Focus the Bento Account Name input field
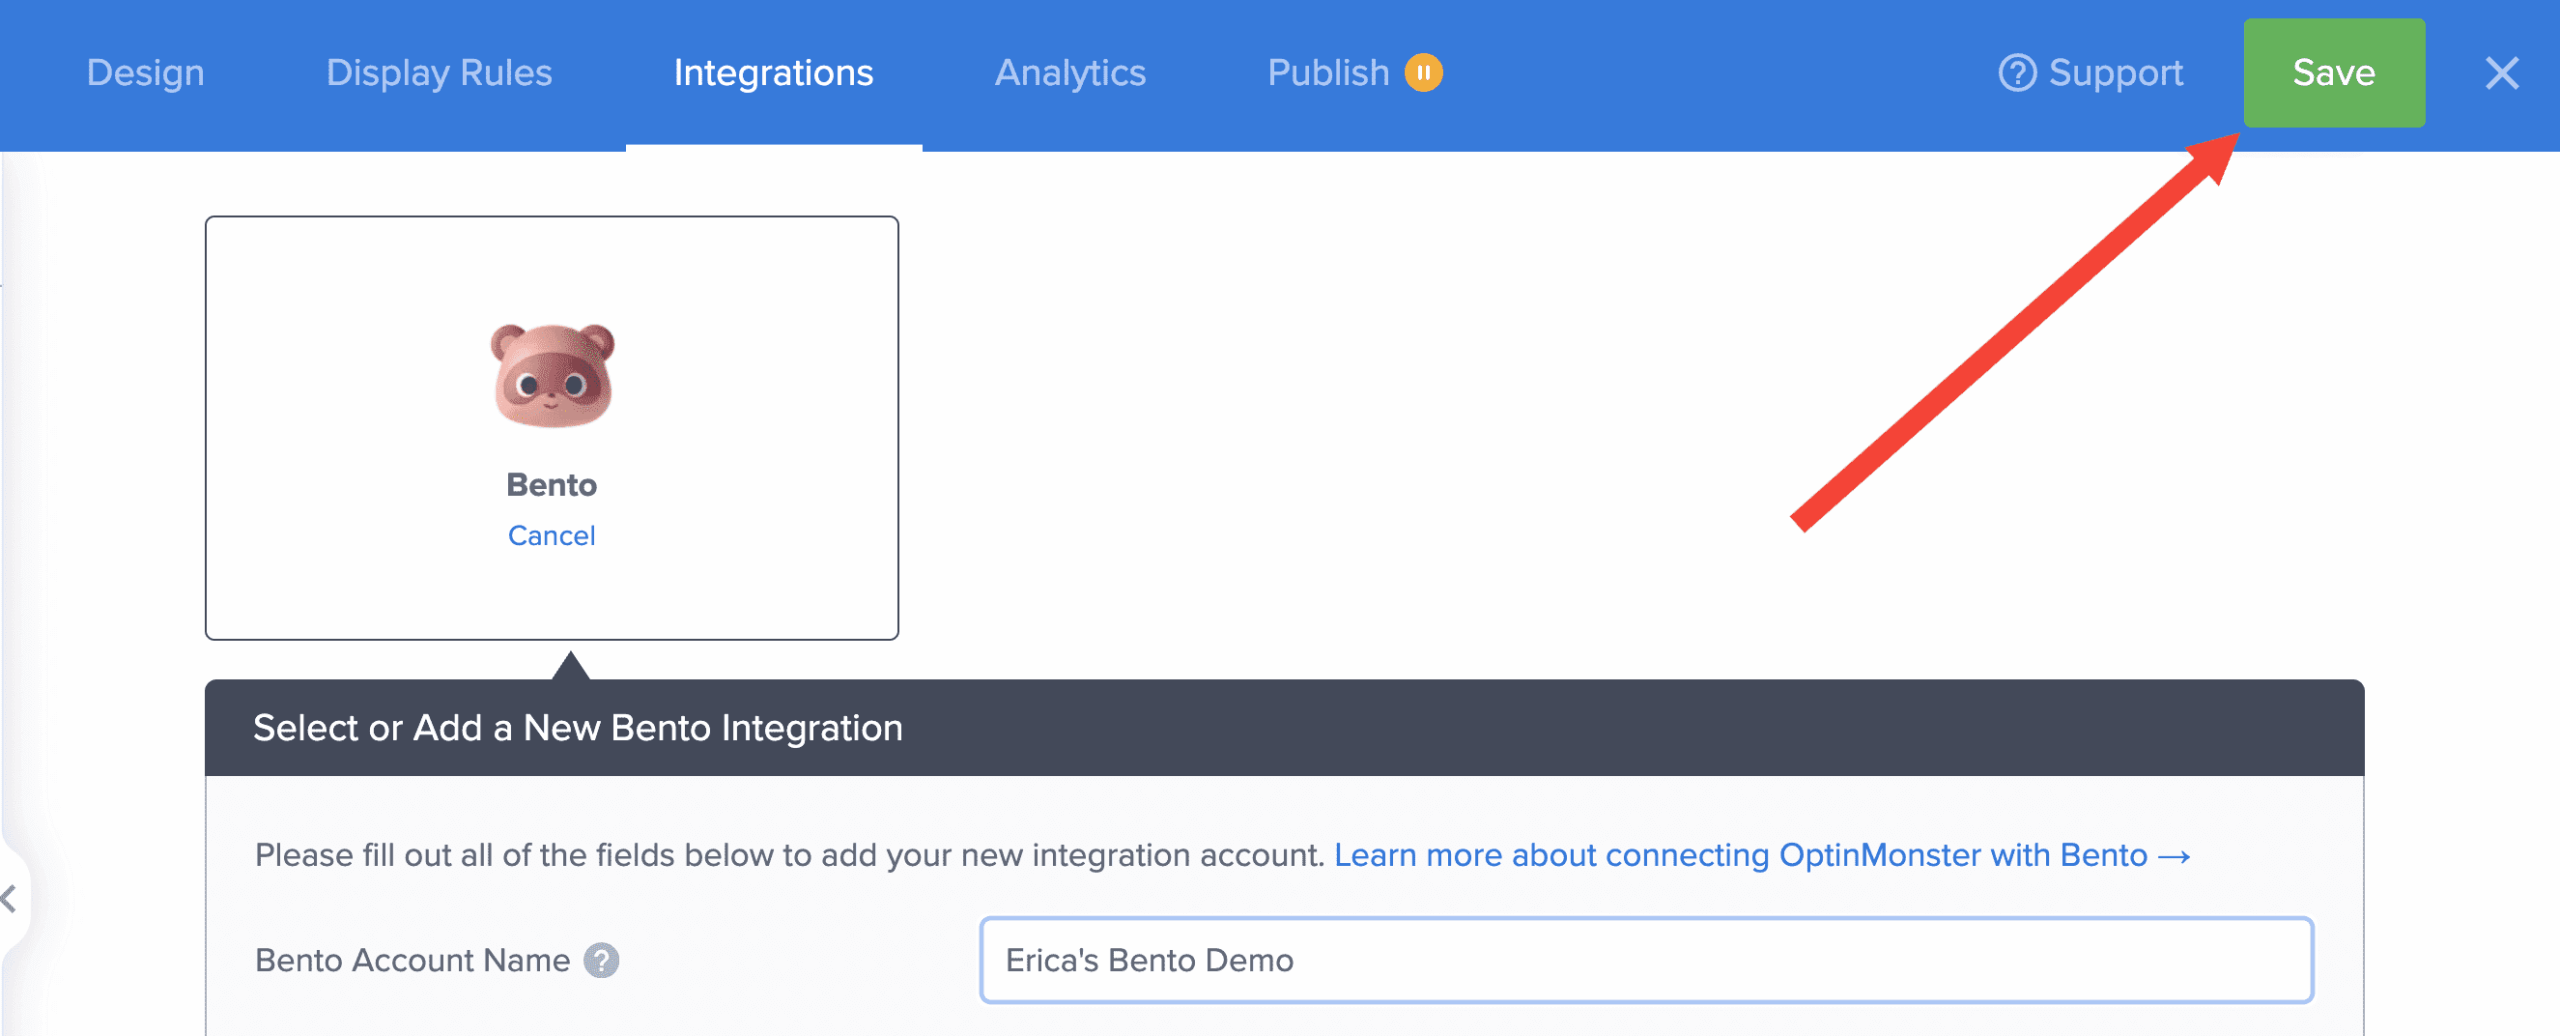The width and height of the screenshot is (2560, 1036). pyautogui.click(x=1646, y=960)
